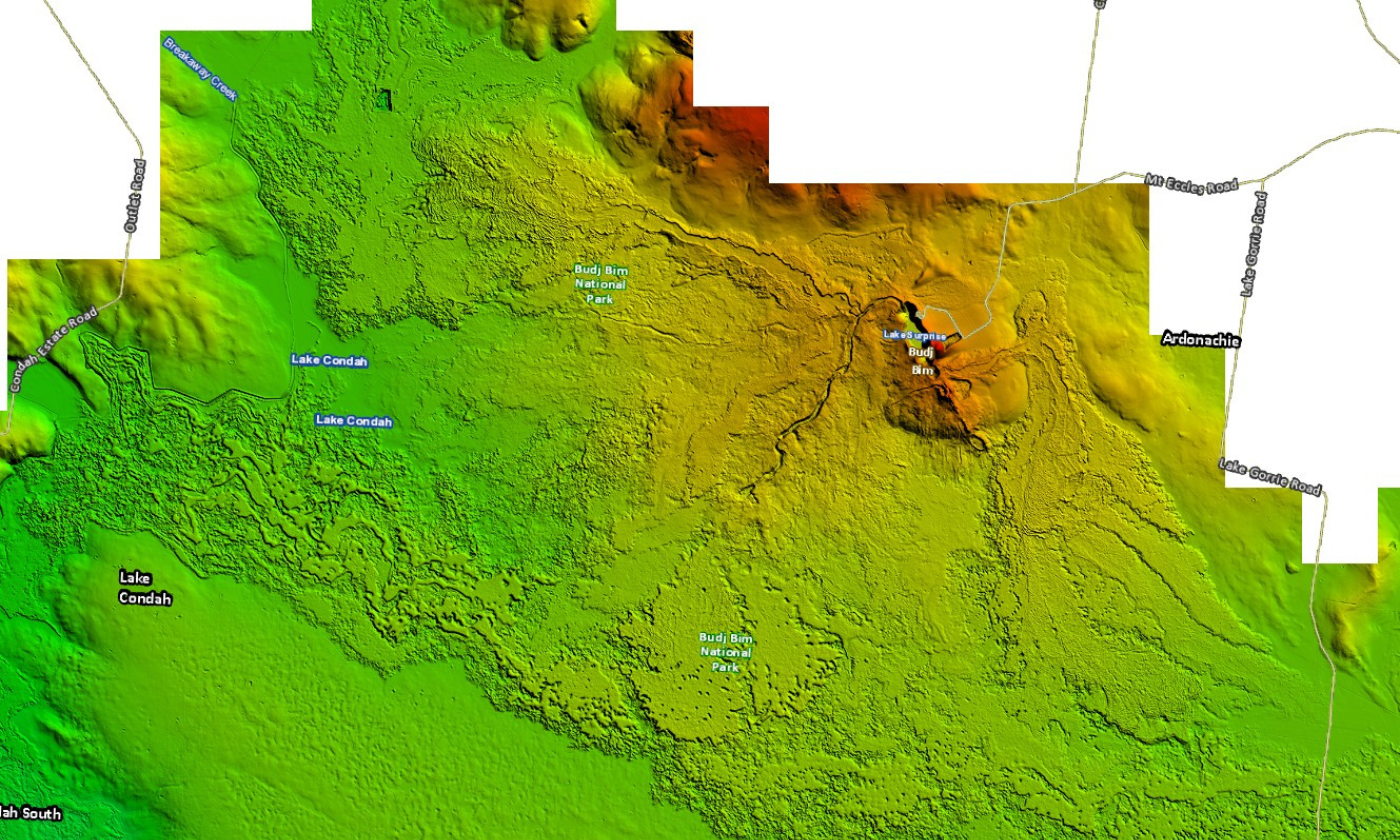Click the Budj Bim National Park label beside the lava channel
1400x840 pixels.
pyautogui.click(x=600, y=284)
